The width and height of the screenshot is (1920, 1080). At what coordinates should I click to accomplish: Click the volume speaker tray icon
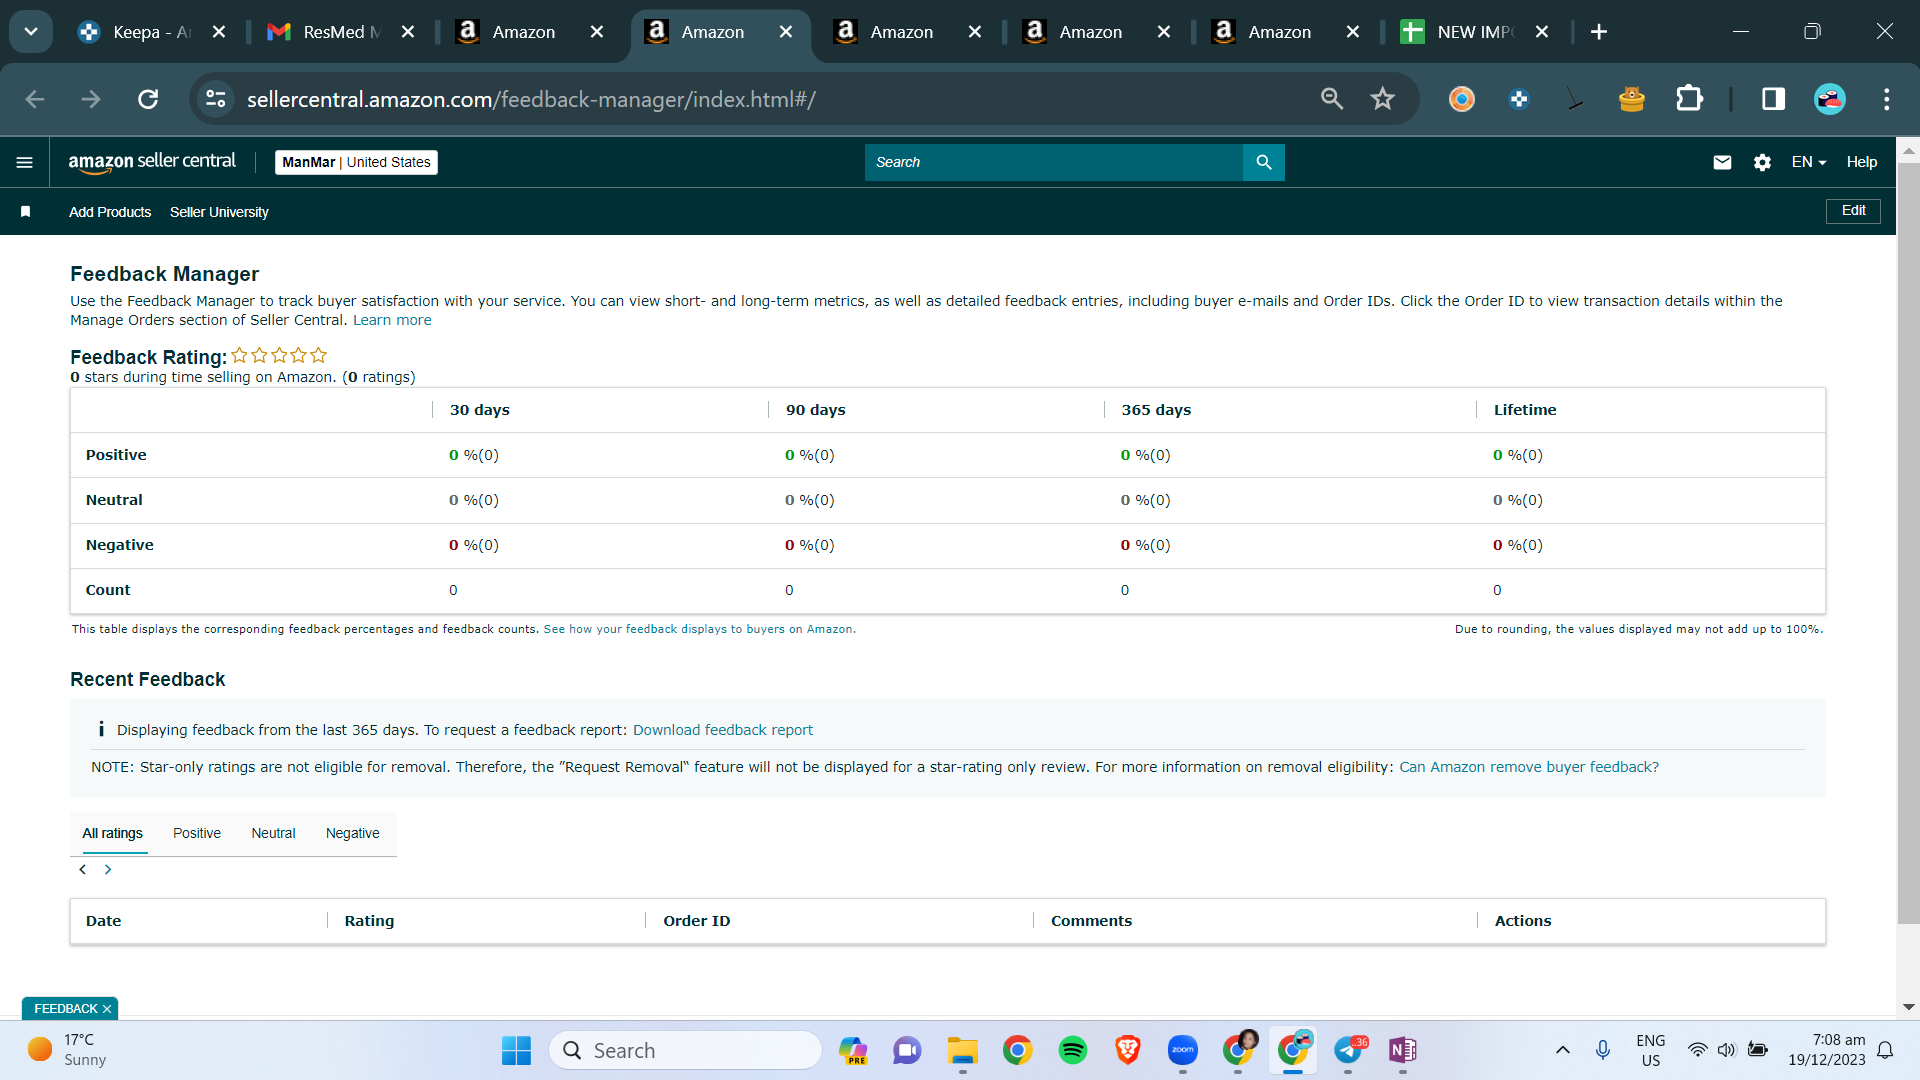coord(1727,1050)
